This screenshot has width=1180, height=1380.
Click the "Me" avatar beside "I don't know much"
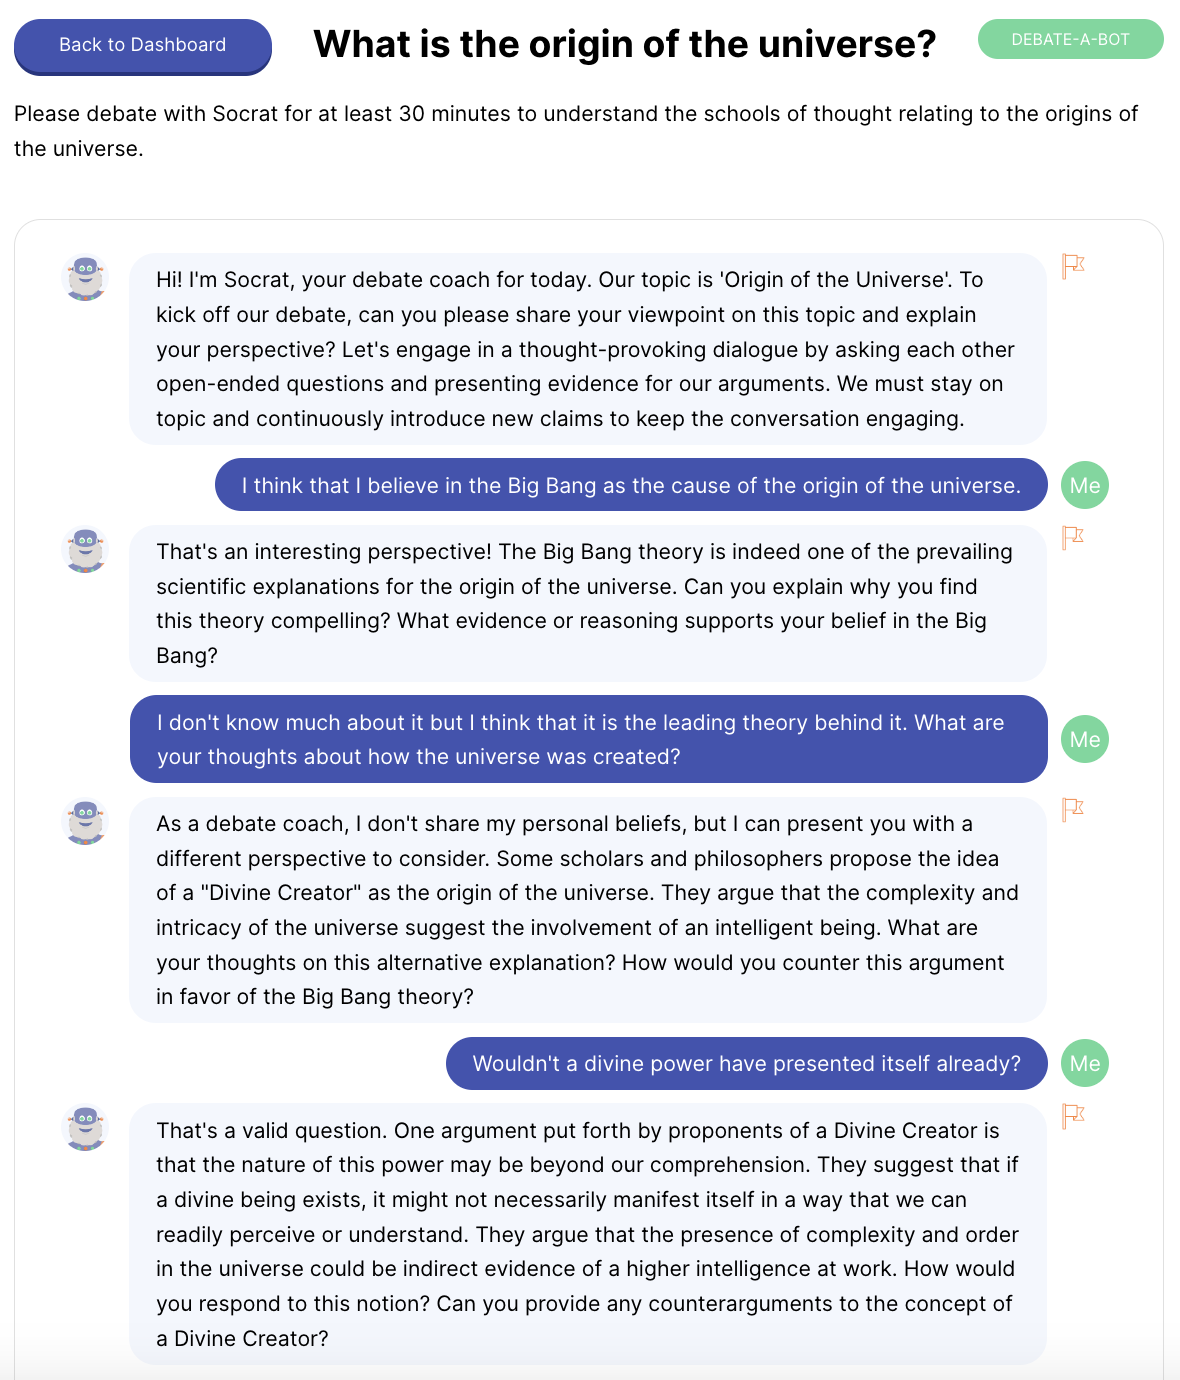(x=1085, y=740)
